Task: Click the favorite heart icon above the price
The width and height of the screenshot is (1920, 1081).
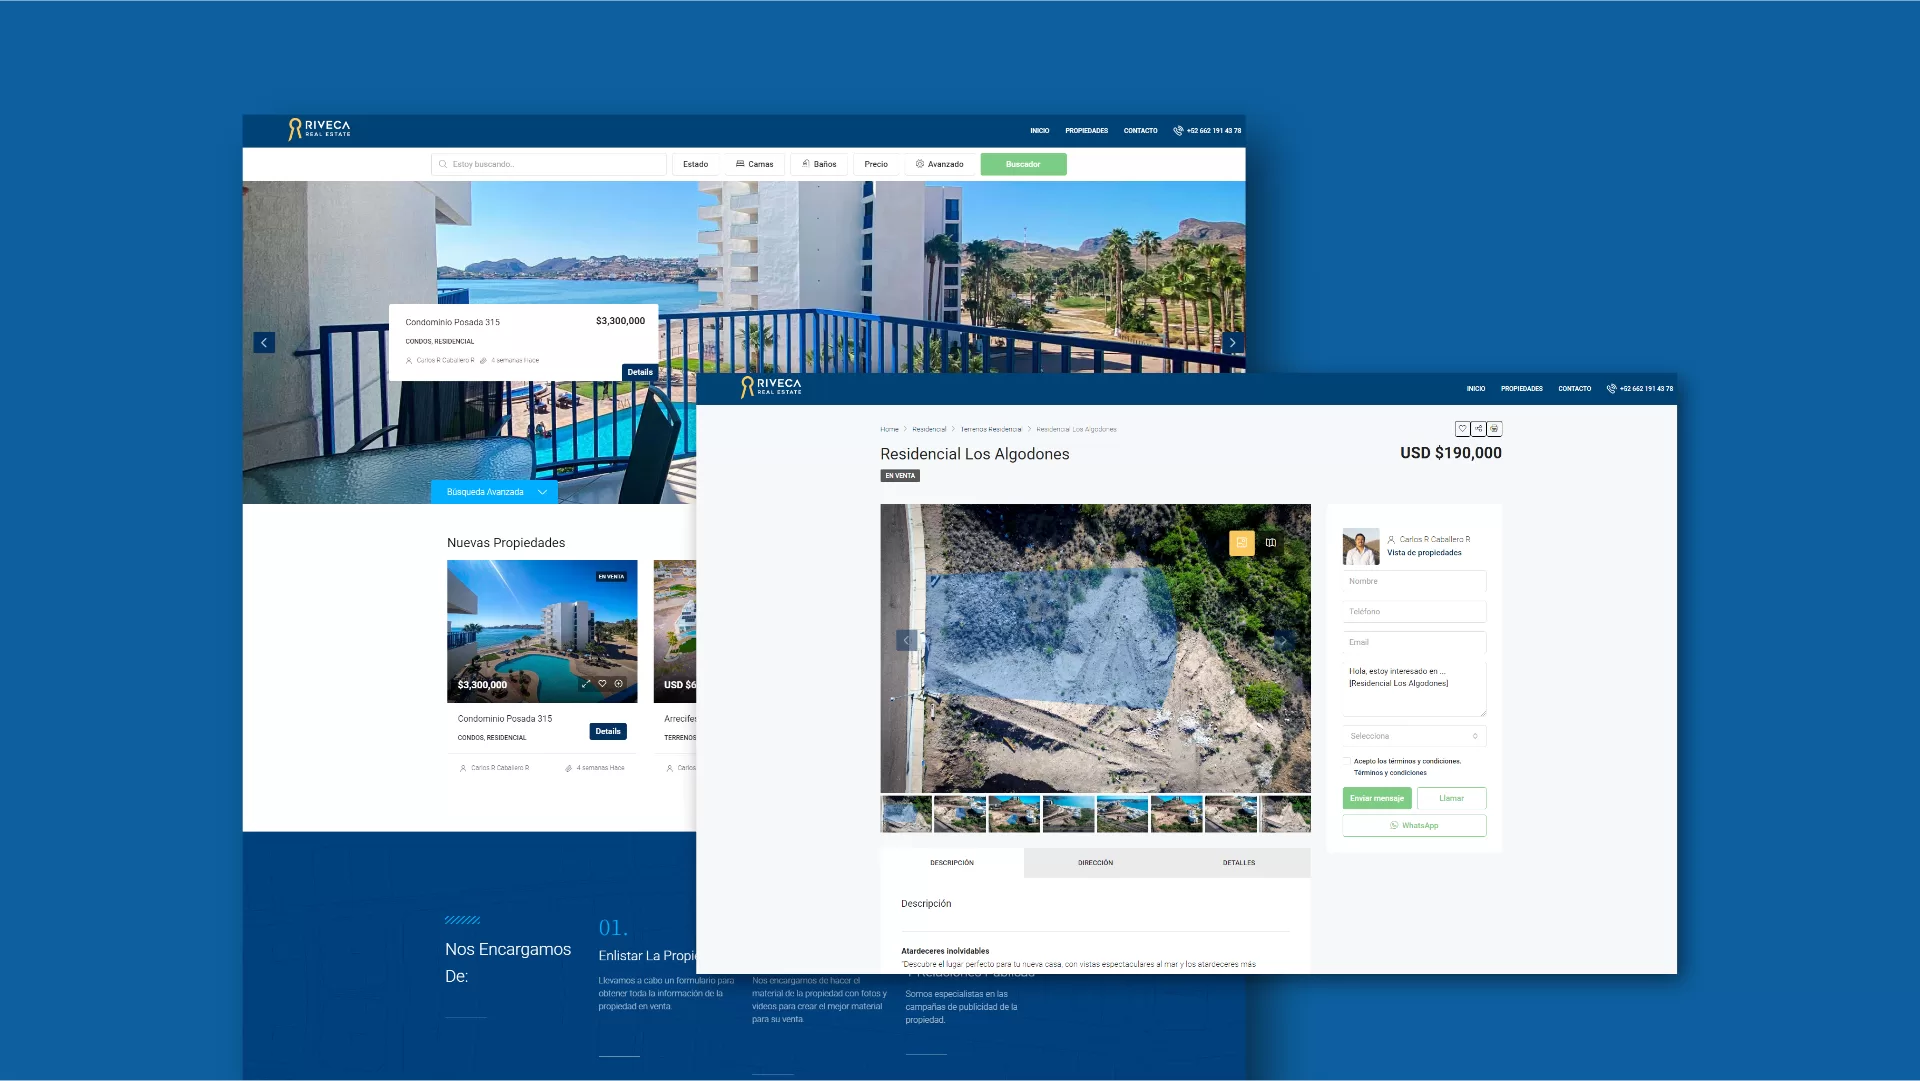Action: click(1462, 429)
